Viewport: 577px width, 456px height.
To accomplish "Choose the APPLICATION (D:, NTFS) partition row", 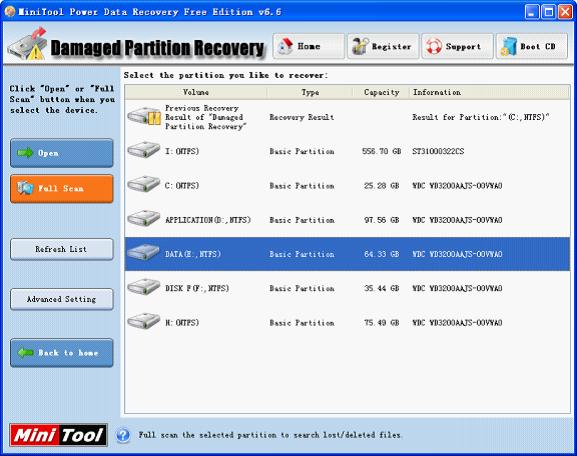I will click(347, 220).
